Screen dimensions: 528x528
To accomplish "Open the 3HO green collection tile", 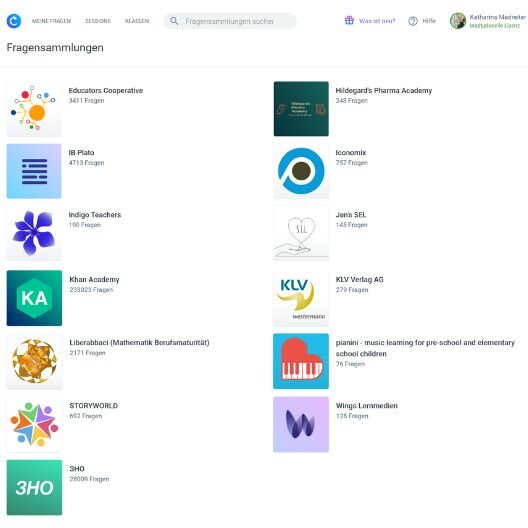I will pos(34,488).
